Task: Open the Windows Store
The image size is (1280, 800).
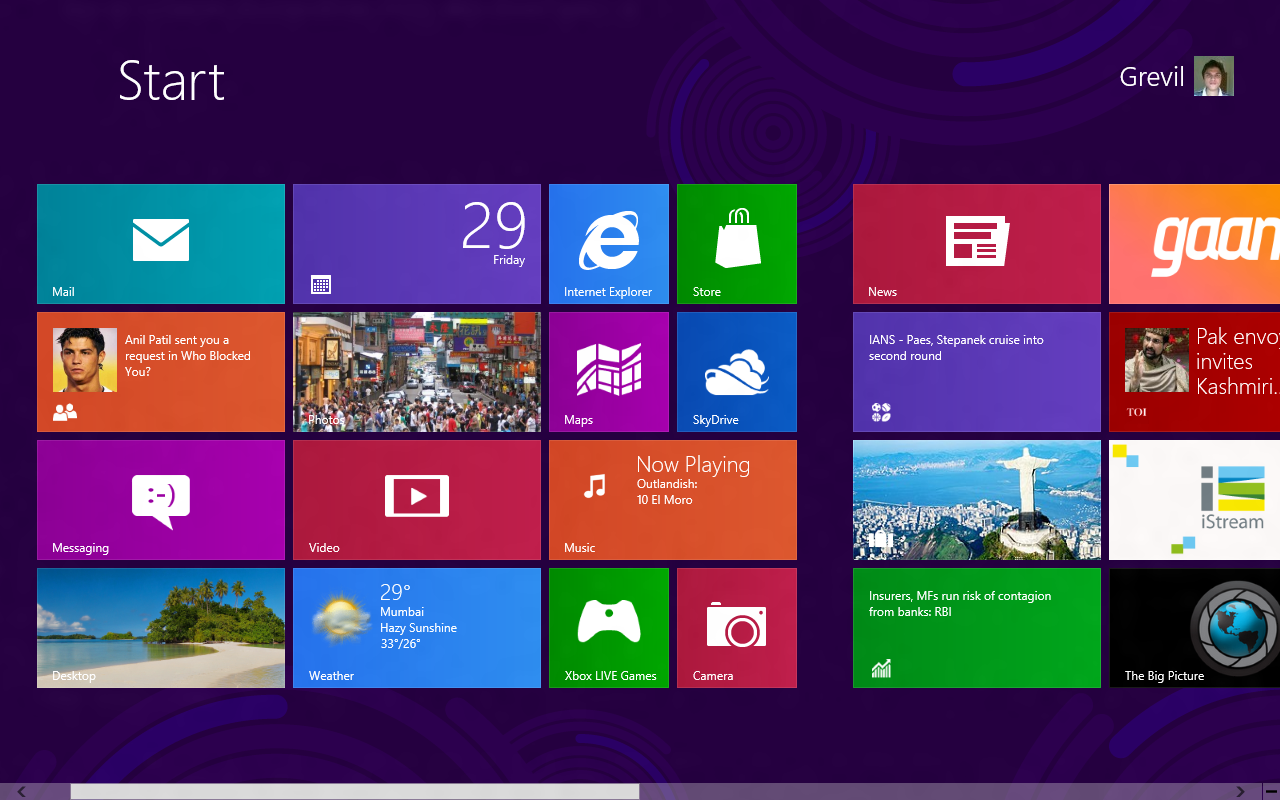Action: pyautogui.click(x=736, y=243)
